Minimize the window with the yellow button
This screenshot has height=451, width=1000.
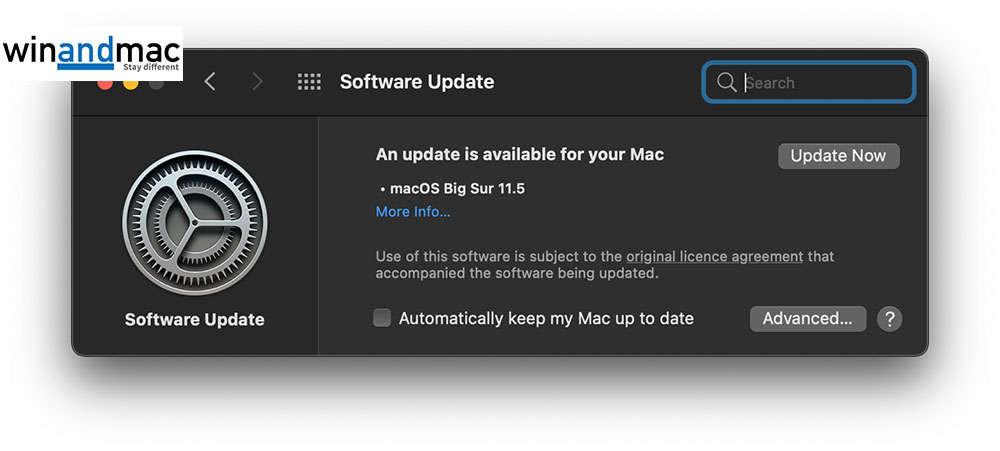coord(130,84)
